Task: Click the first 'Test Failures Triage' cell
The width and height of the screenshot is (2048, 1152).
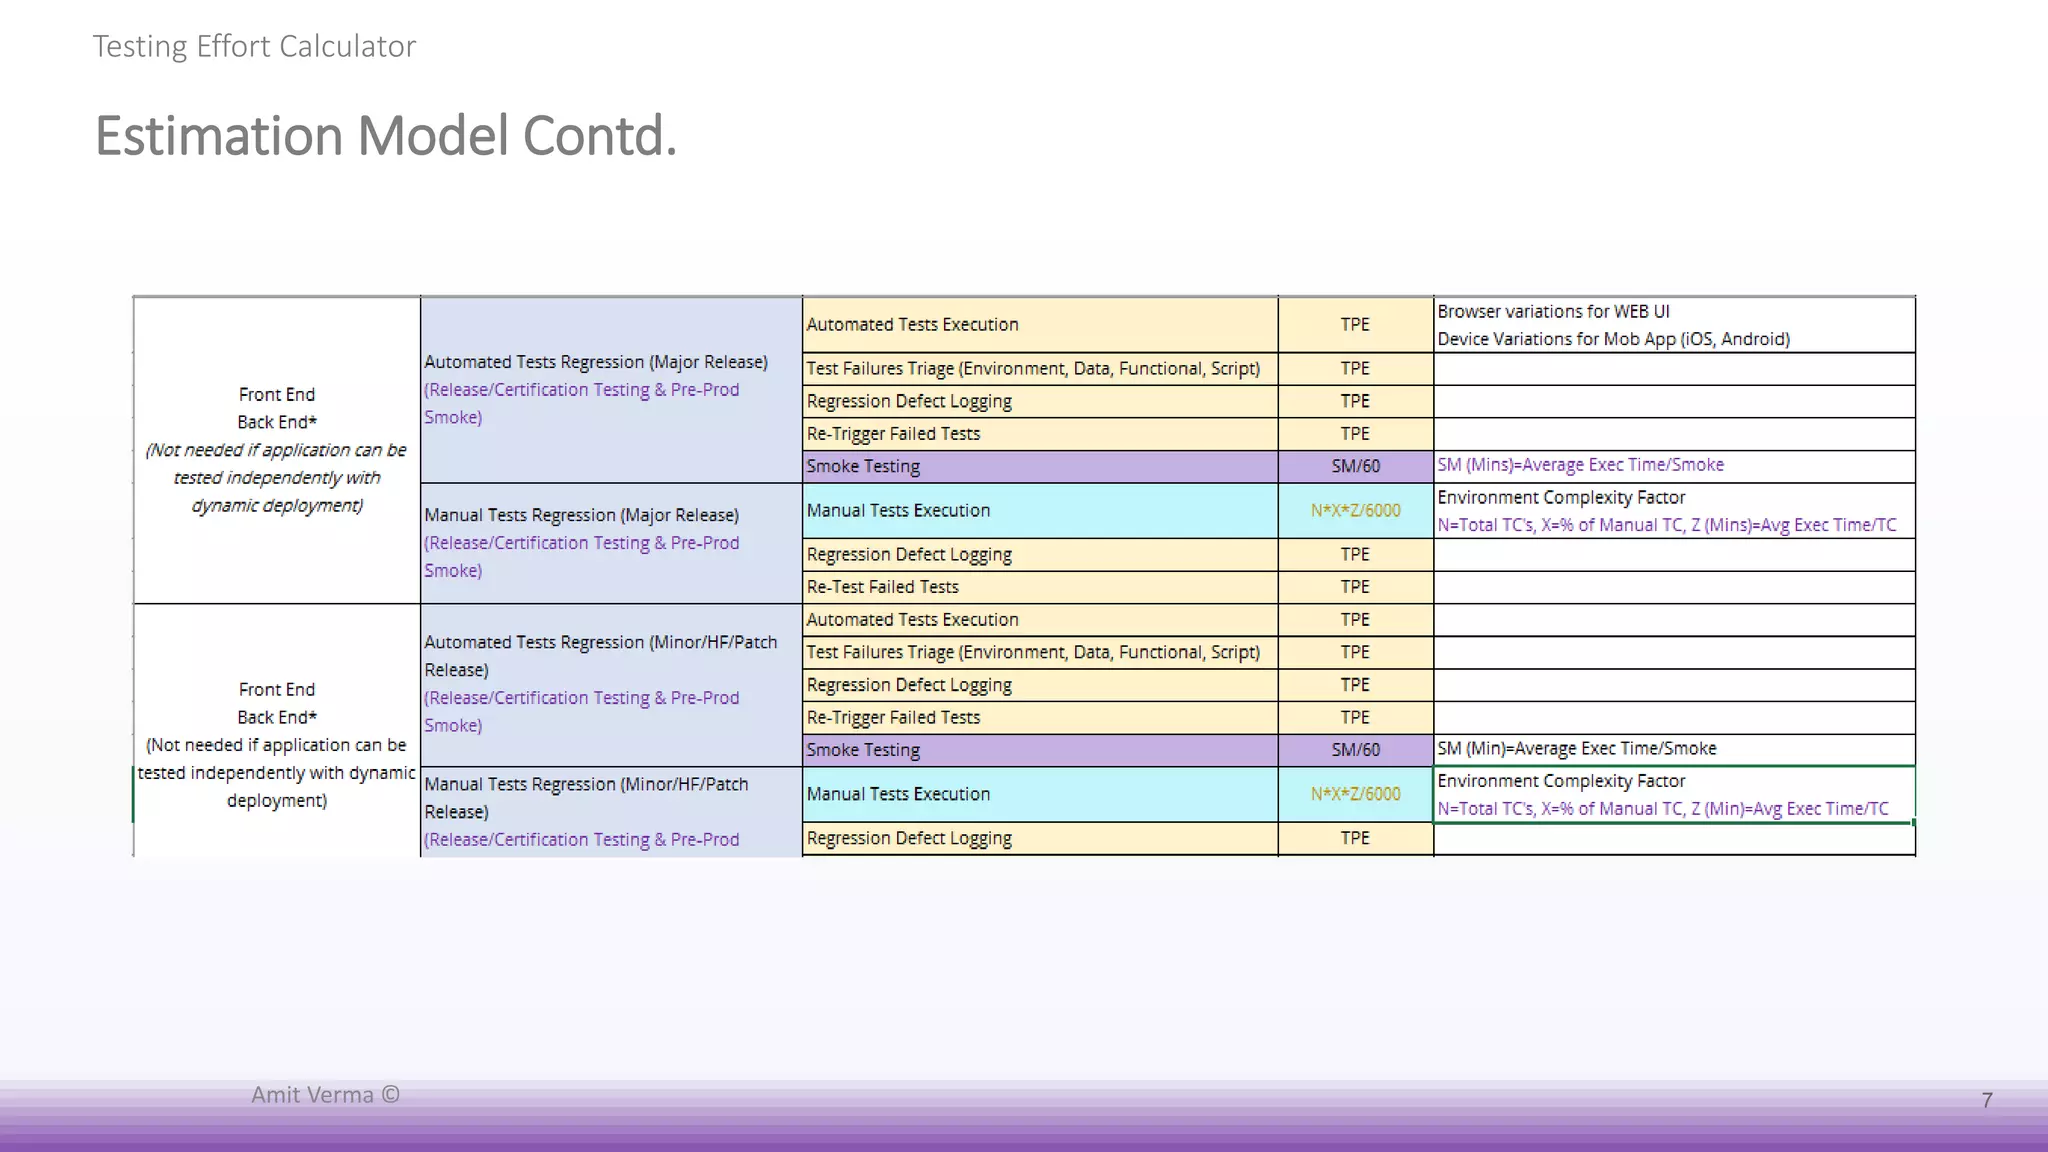Action: tap(1039, 369)
